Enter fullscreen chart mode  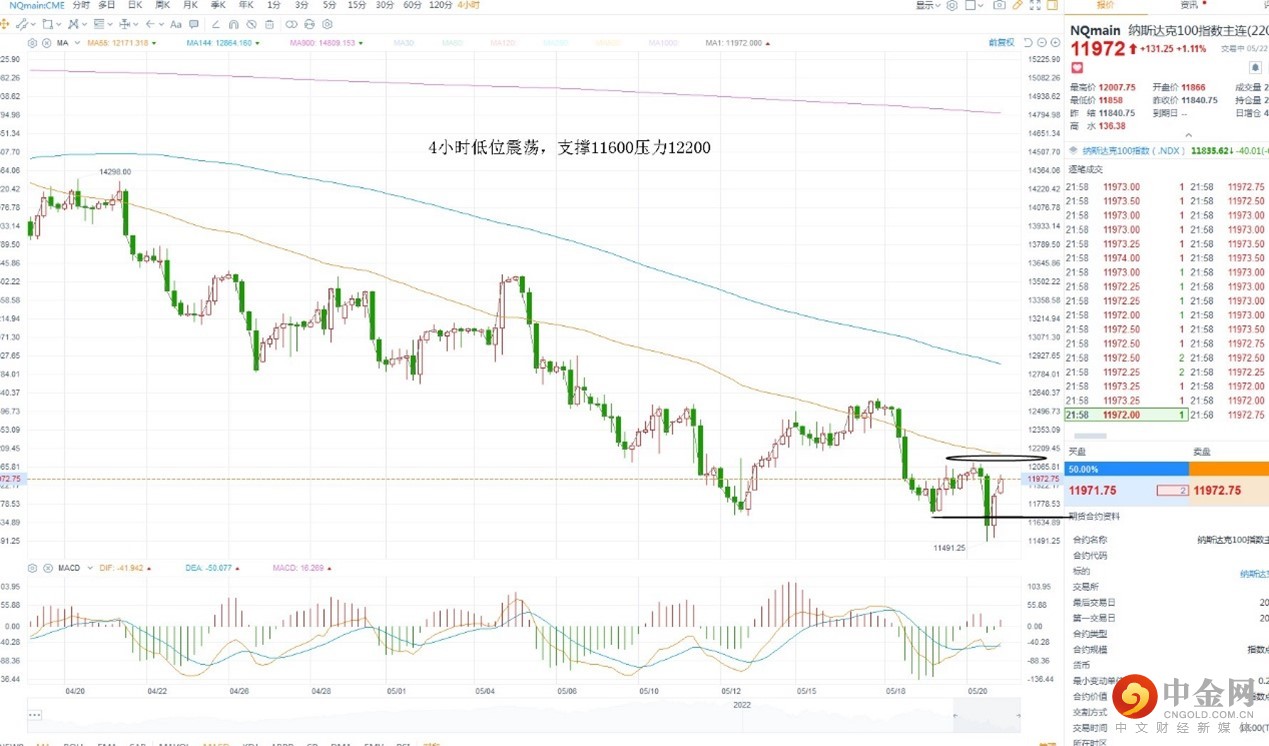(1035, 5)
